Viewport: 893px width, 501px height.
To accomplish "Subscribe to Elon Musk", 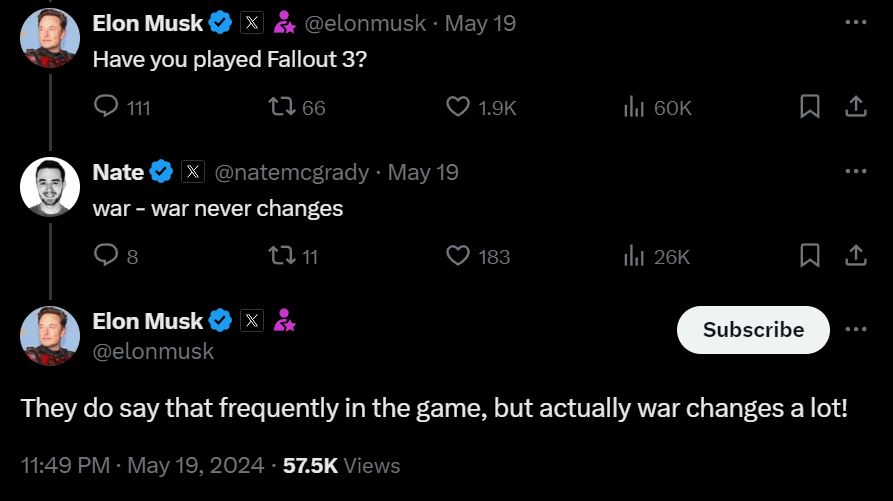I will 753,330.
